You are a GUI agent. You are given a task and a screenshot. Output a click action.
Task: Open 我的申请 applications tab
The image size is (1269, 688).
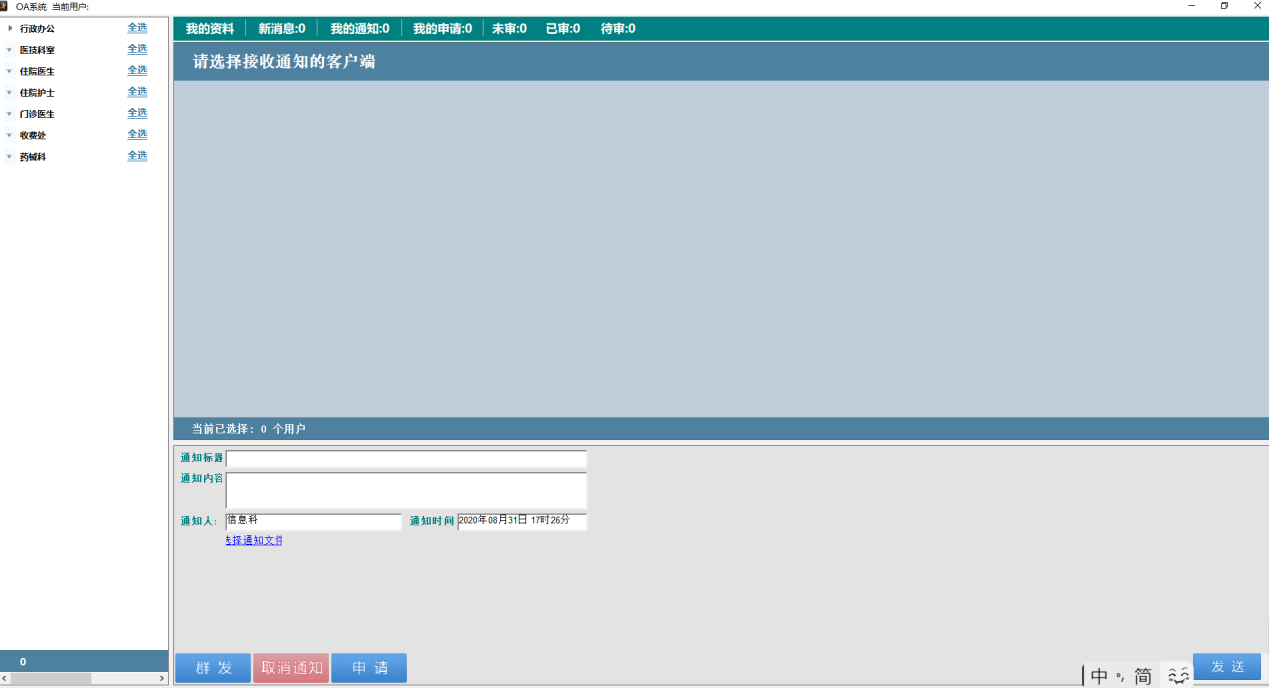coord(442,29)
